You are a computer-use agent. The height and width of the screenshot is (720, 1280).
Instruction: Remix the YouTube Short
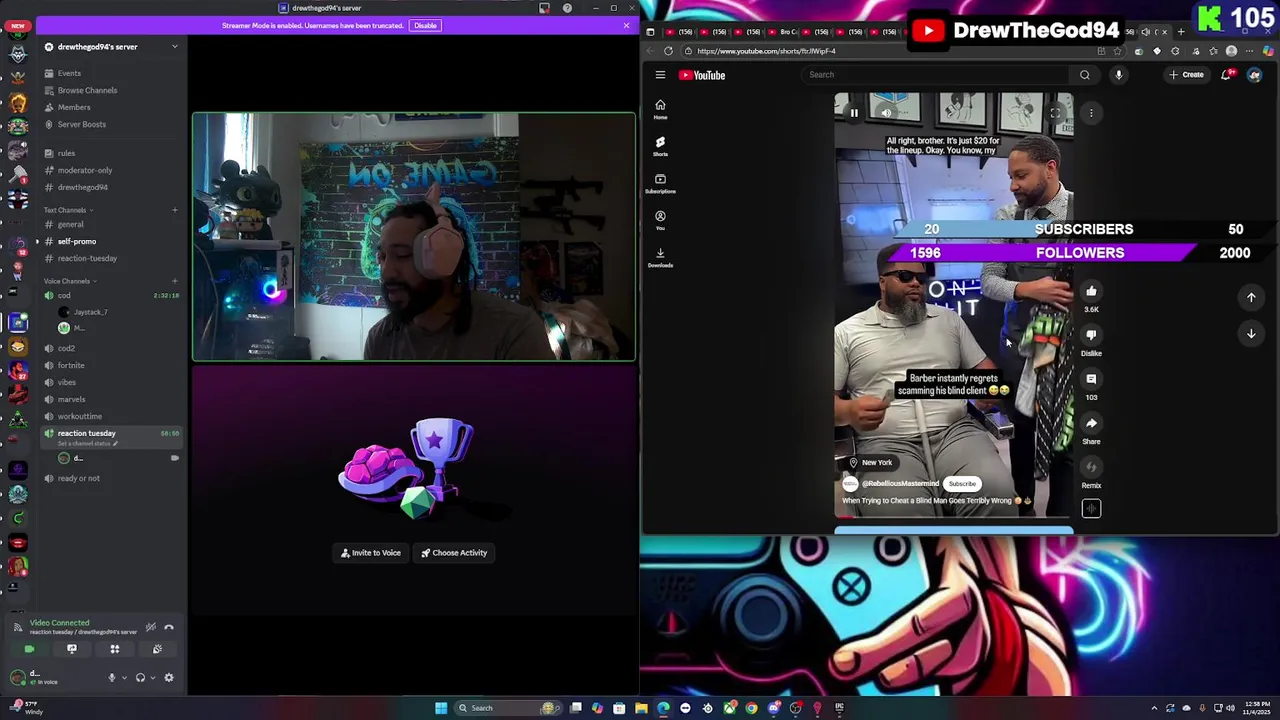(x=1091, y=467)
